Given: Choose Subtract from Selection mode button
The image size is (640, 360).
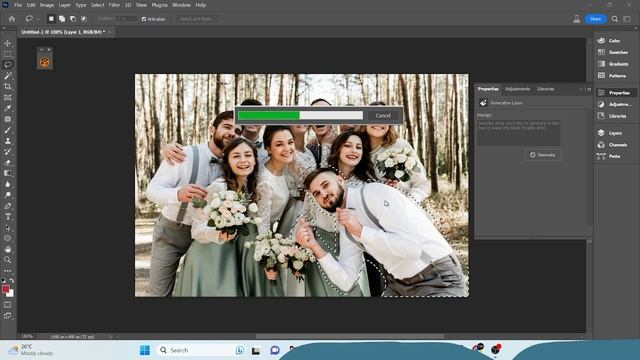Looking at the screenshot, I should [73, 19].
